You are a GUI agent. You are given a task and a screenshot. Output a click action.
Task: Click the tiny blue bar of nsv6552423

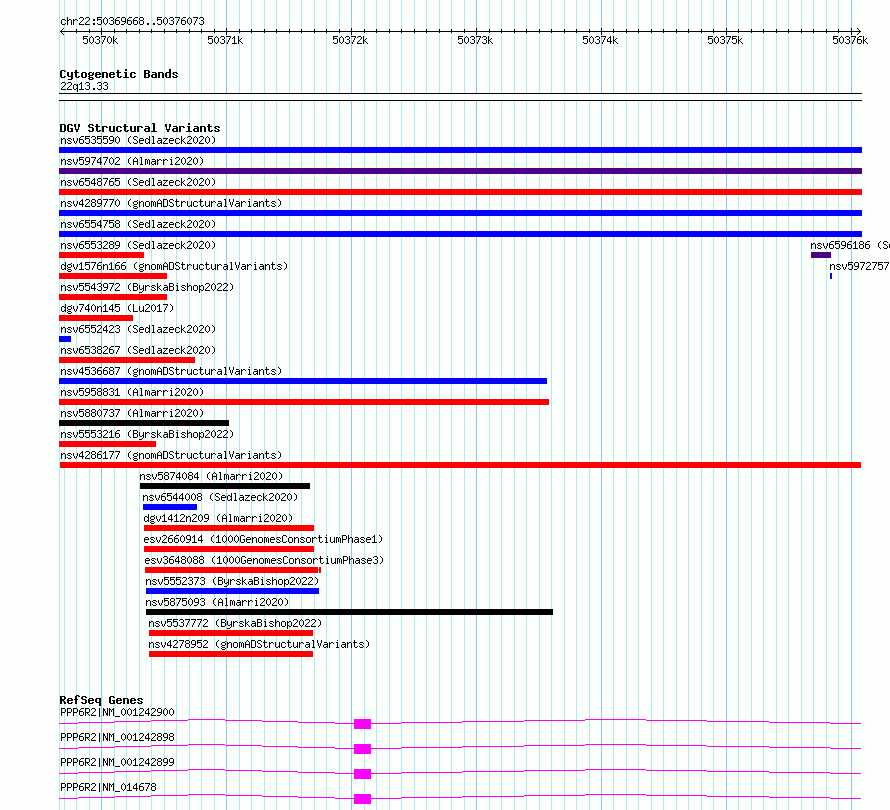pyautogui.click(x=65, y=339)
